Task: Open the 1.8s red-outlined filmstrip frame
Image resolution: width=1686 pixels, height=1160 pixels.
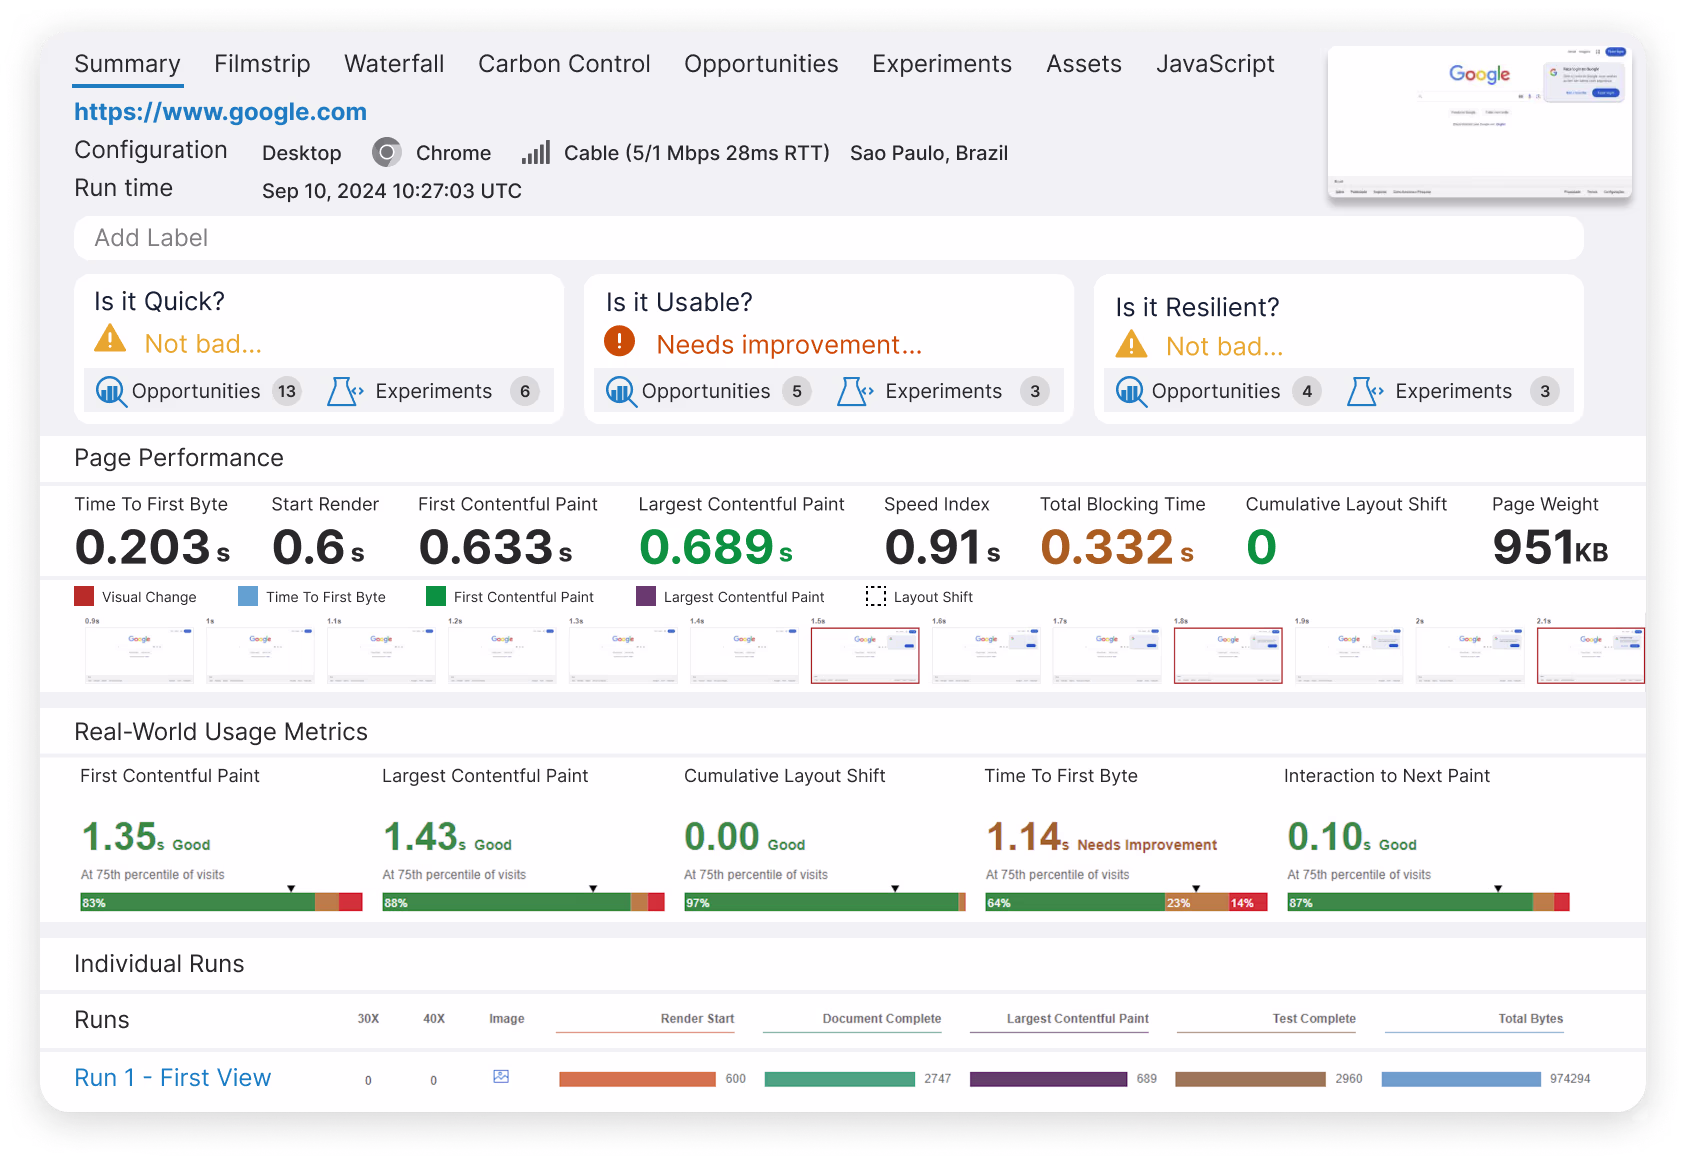Action: click(x=1228, y=655)
